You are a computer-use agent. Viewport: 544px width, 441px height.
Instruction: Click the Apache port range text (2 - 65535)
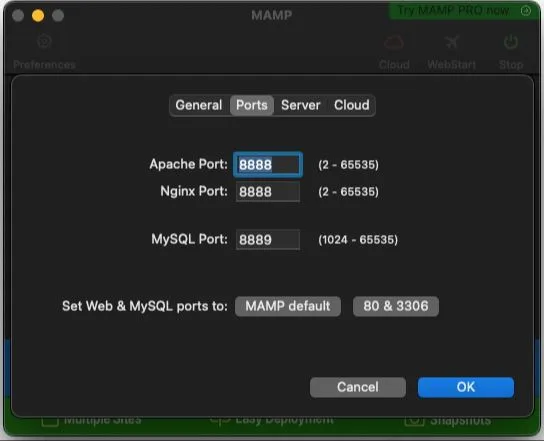[x=348, y=165]
